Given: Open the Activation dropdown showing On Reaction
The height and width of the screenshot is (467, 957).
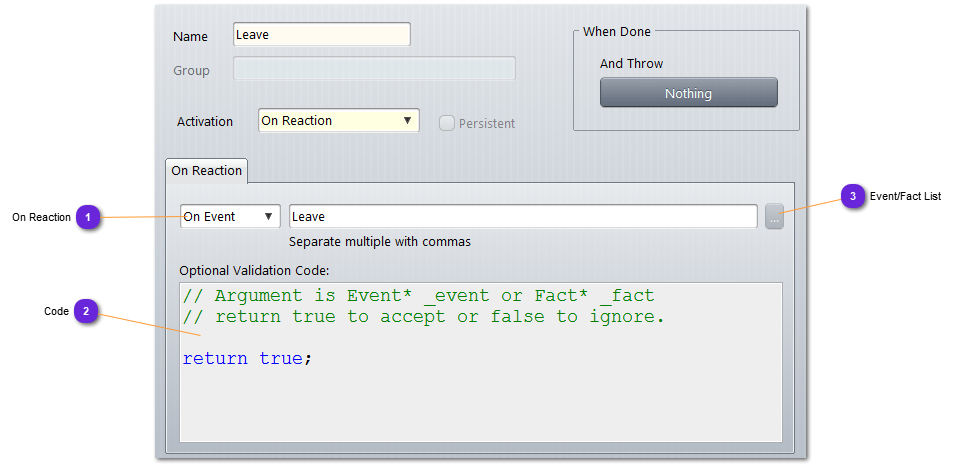Looking at the screenshot, I should click(x=338, y=121).
